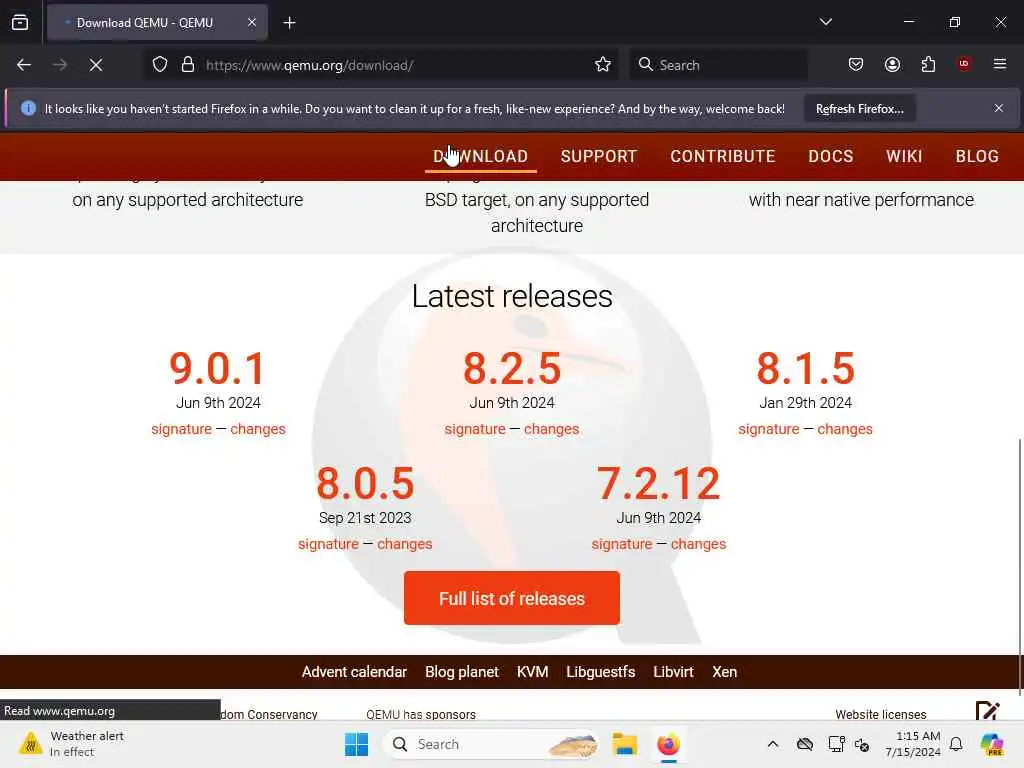Click the uBlock Origin extension icon

(964, 64)
